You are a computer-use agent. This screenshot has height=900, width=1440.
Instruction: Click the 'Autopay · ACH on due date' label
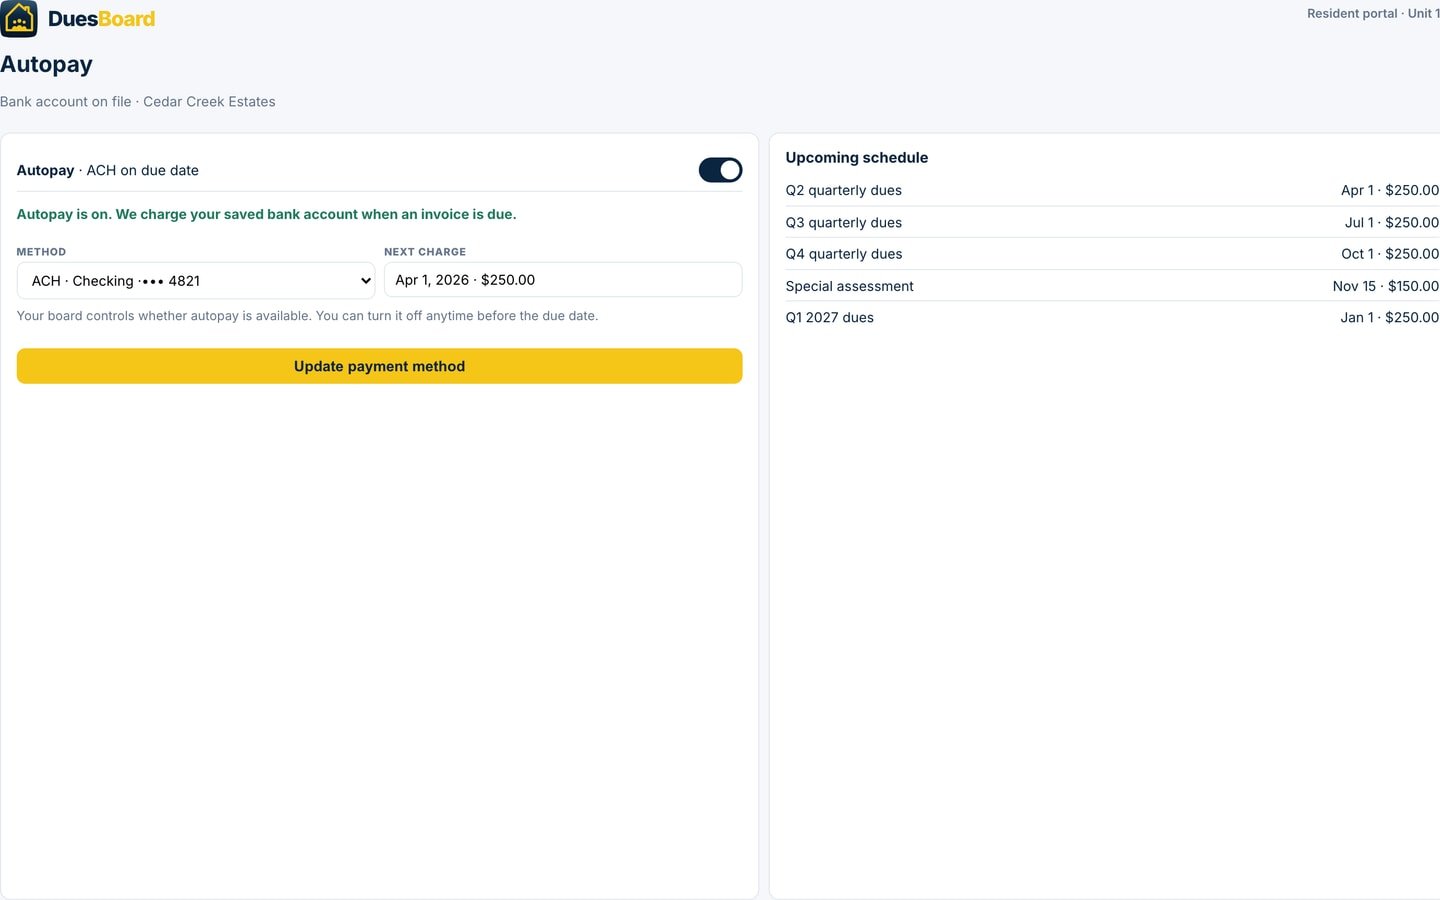tap(108, 171)
